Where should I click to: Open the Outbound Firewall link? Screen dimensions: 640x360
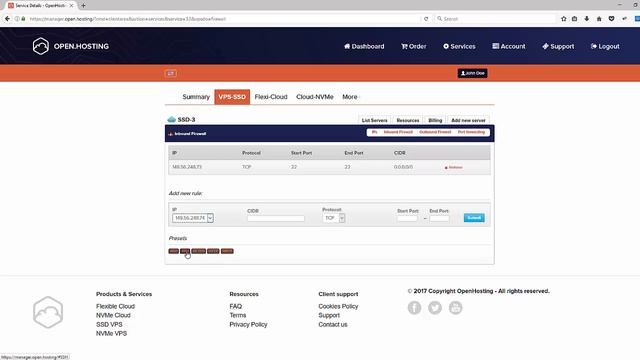(x=435, y=132)
